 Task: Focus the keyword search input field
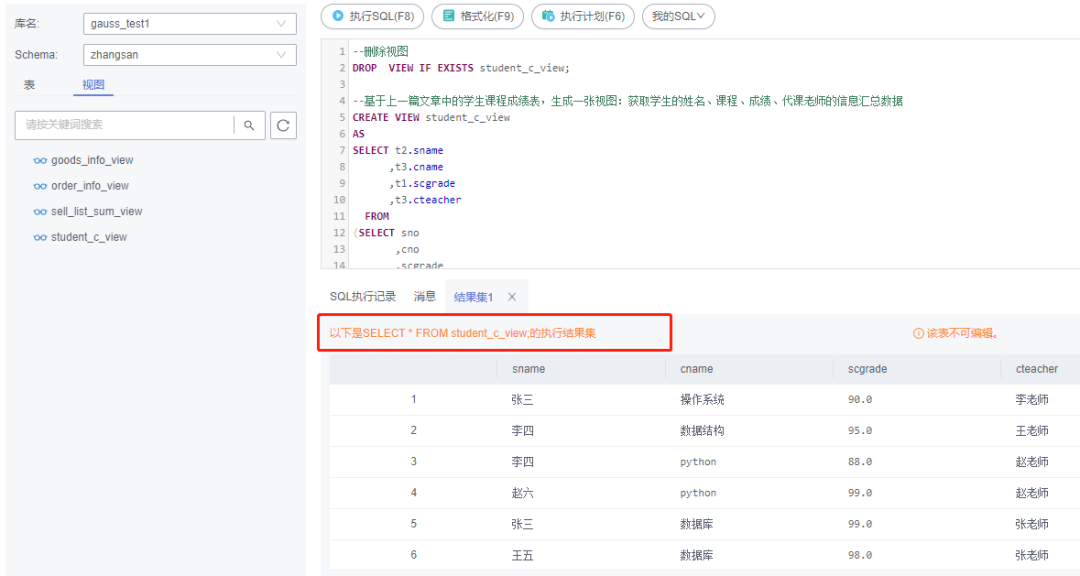click(127, 125)
